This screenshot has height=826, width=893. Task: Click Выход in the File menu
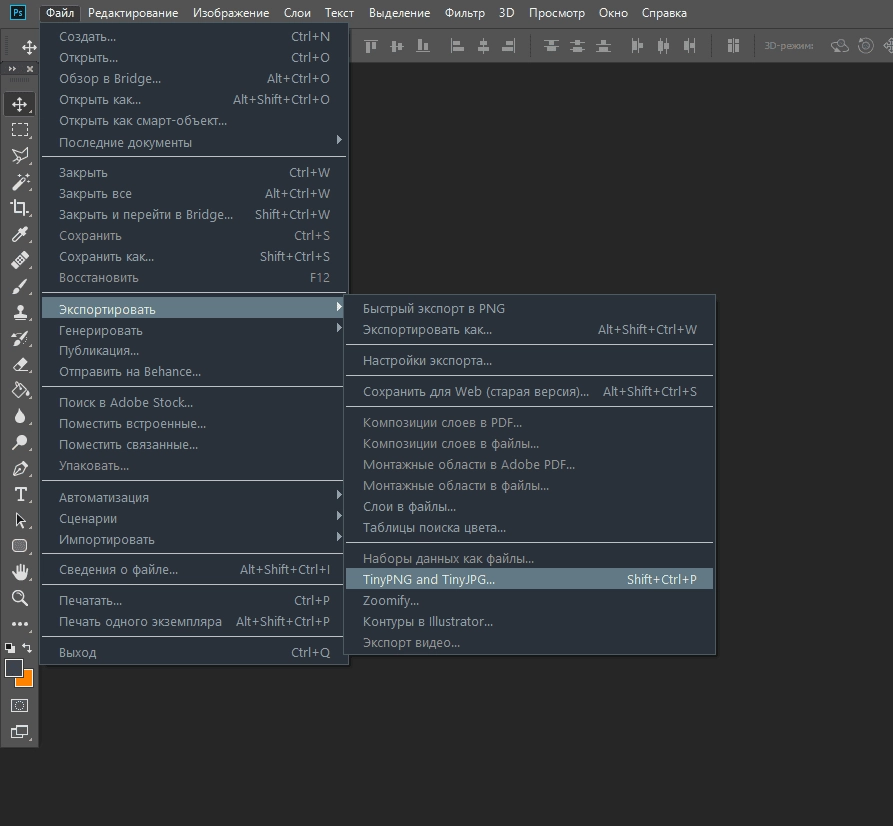coord(194,652)
